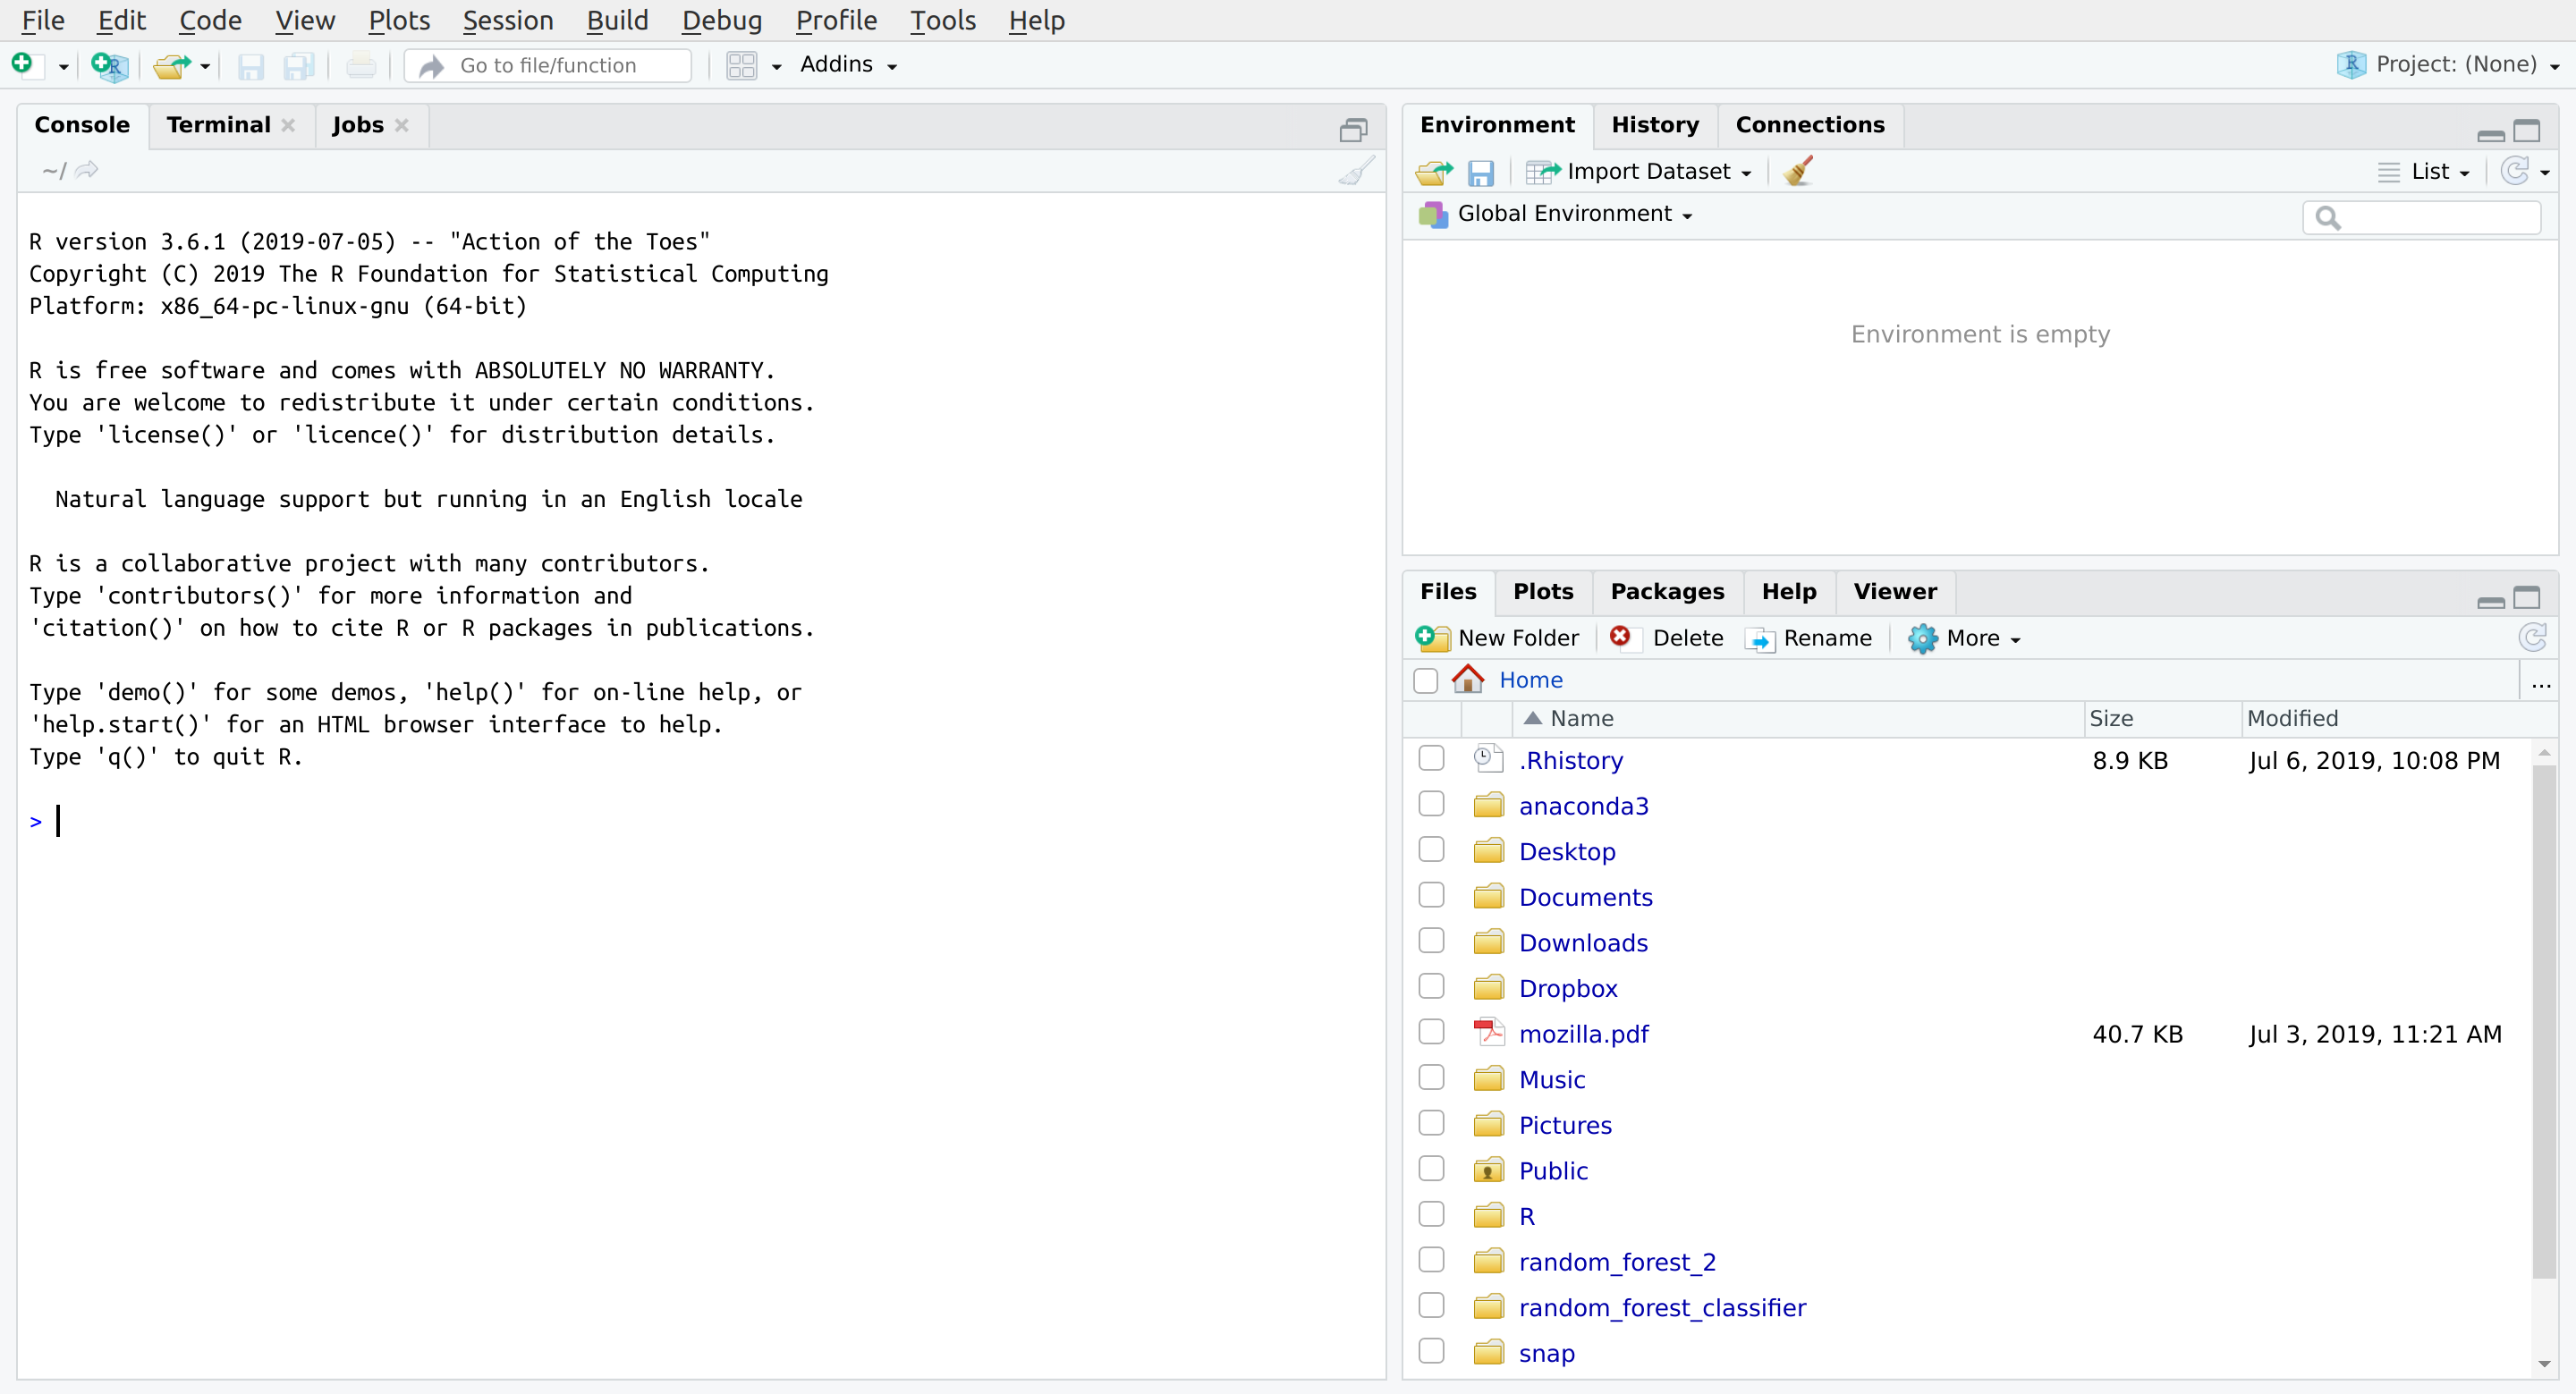Open the mozilla.pdf file
Viewport: 2576px width, 1394px height.
pyautogui.click(x=1583, y=1034)
